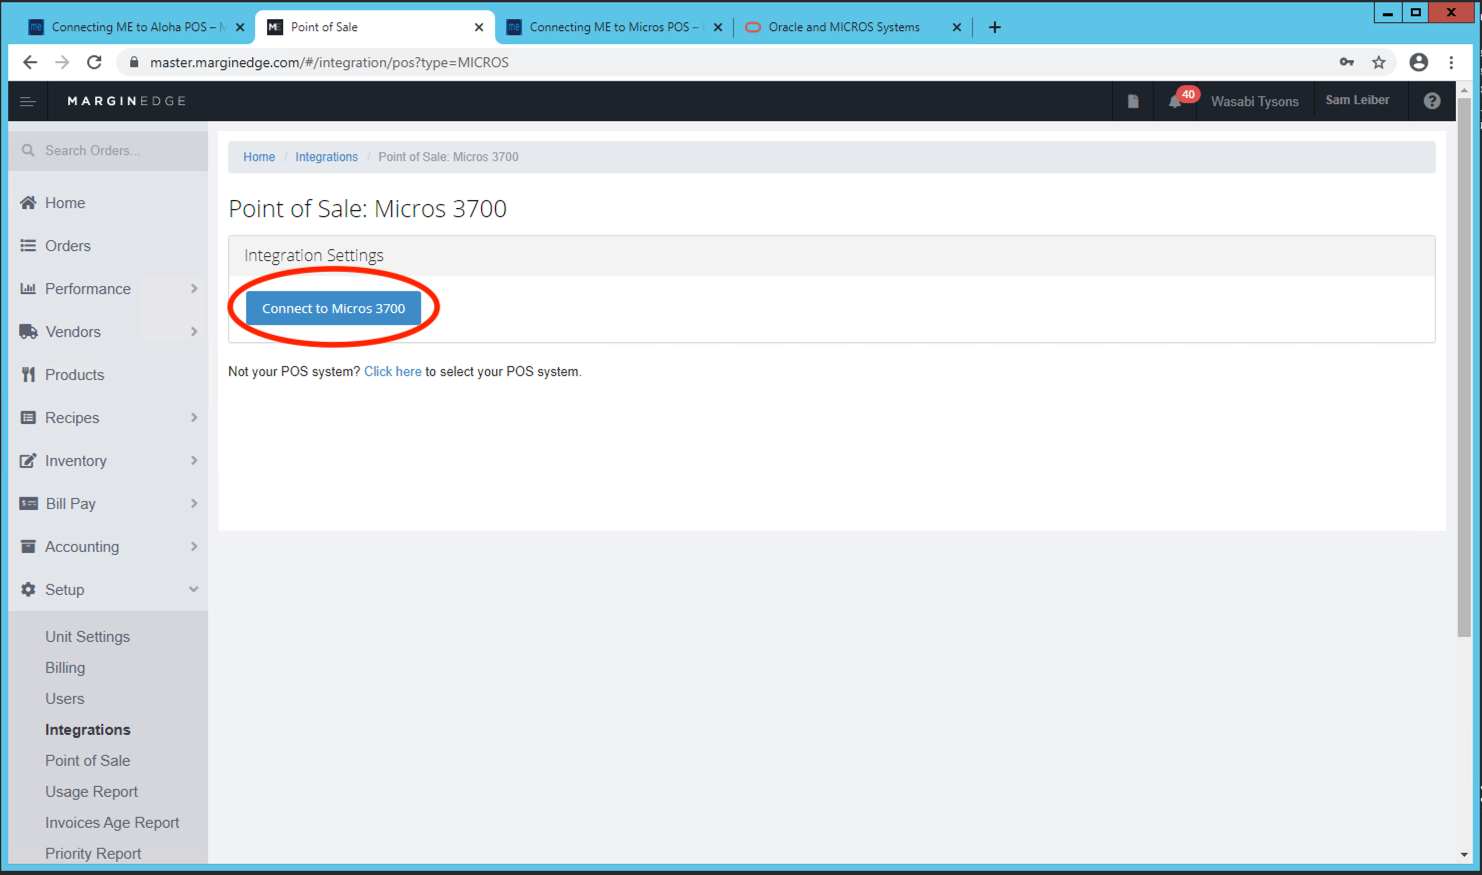The width and height of the screenshot is (1482, 875).
Task: Collapse the Setup submenu chevron
Action: pos(194,590)
